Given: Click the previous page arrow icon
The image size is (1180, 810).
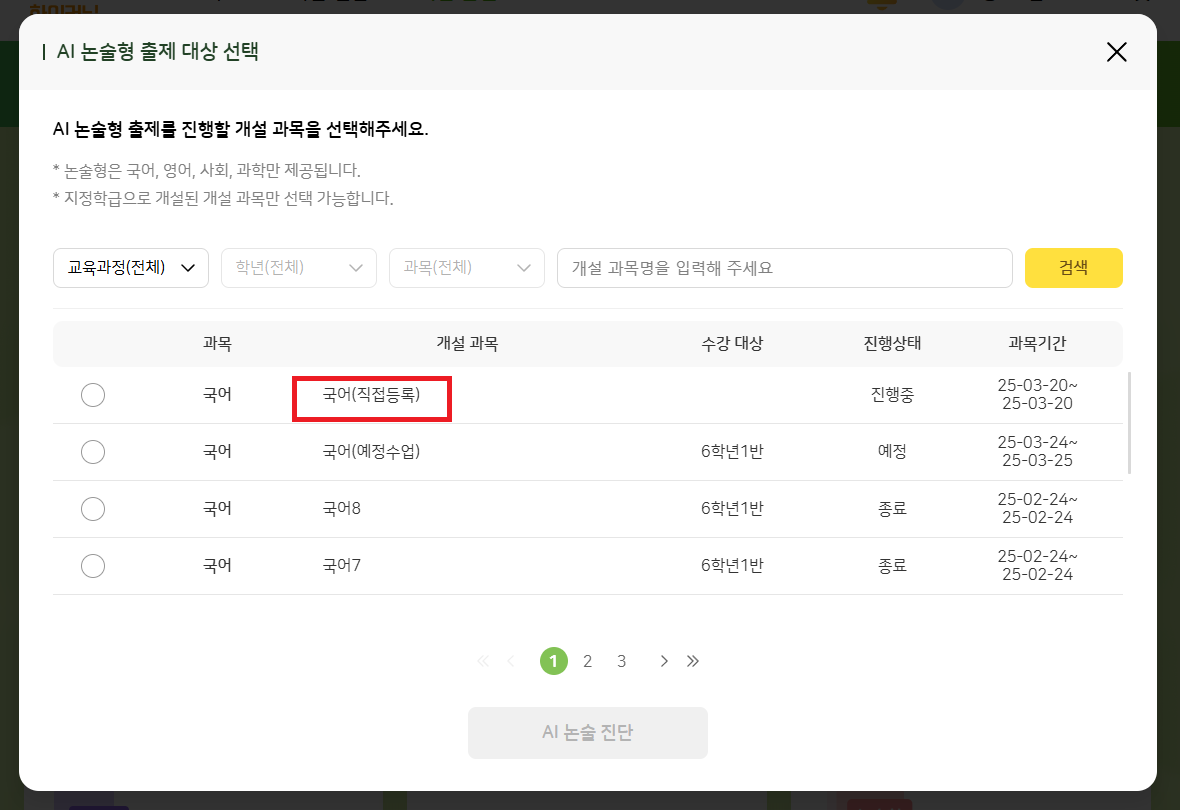Looking at the screenshot, I should coord(511,661).
